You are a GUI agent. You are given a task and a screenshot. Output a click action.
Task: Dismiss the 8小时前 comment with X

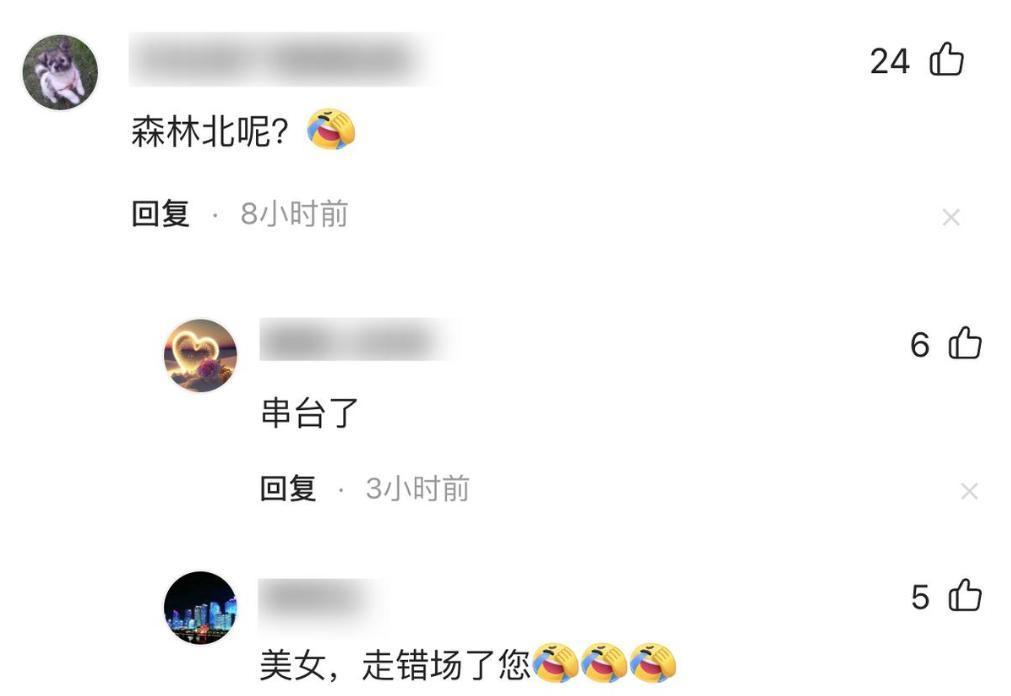point(951,217)
